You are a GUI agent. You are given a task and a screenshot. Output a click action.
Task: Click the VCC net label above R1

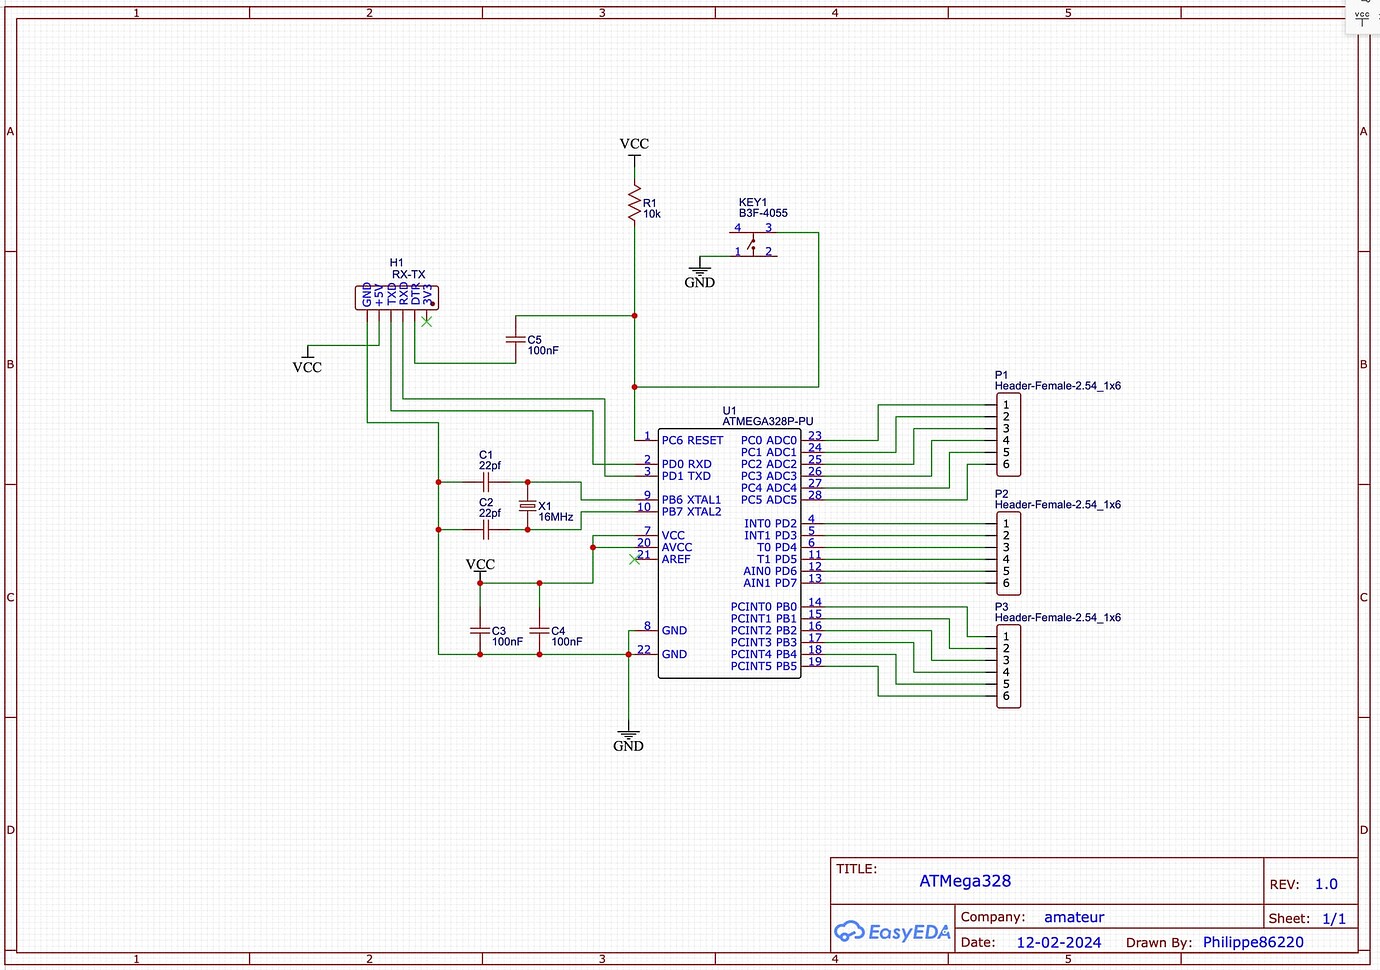tap(634, 145)
